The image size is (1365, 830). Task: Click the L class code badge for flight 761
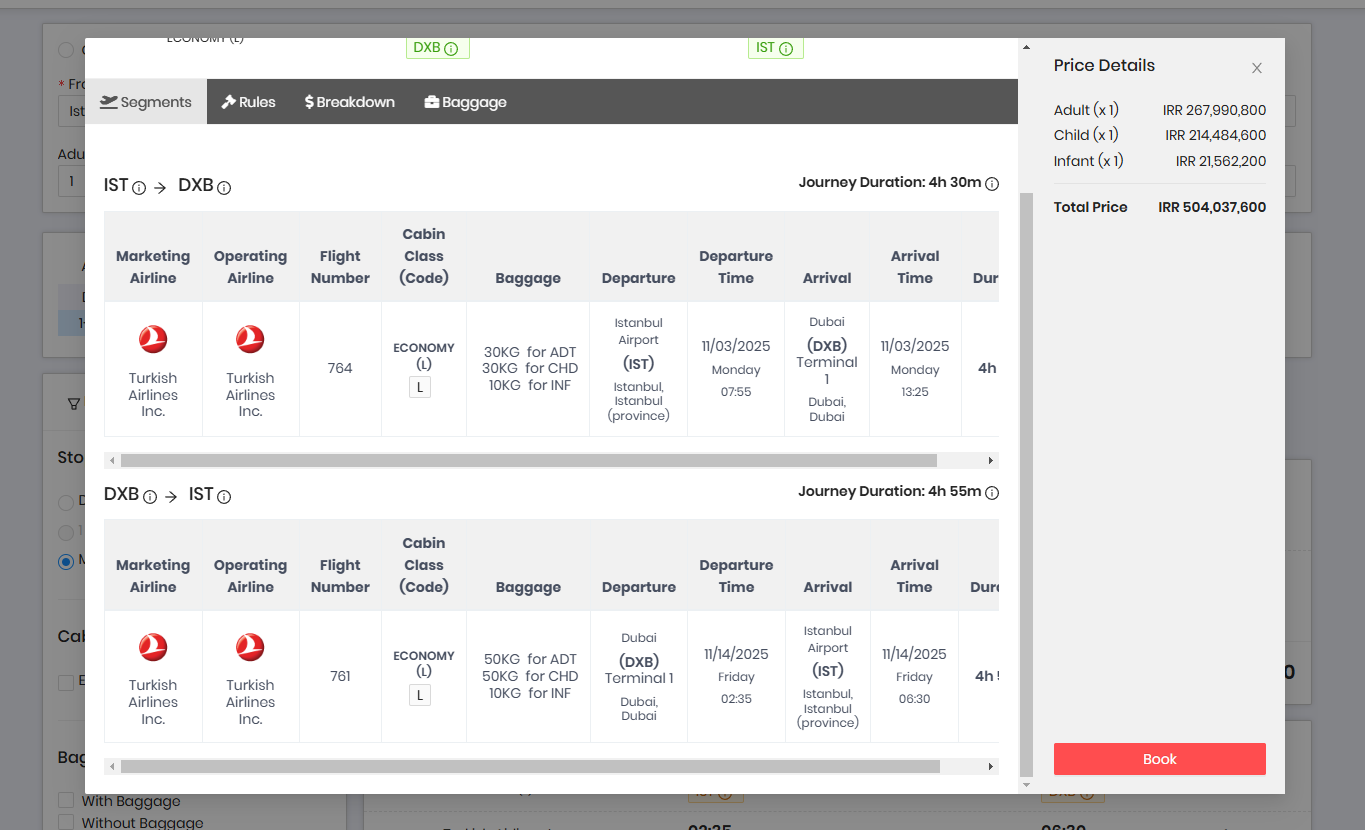click(420, 695)
